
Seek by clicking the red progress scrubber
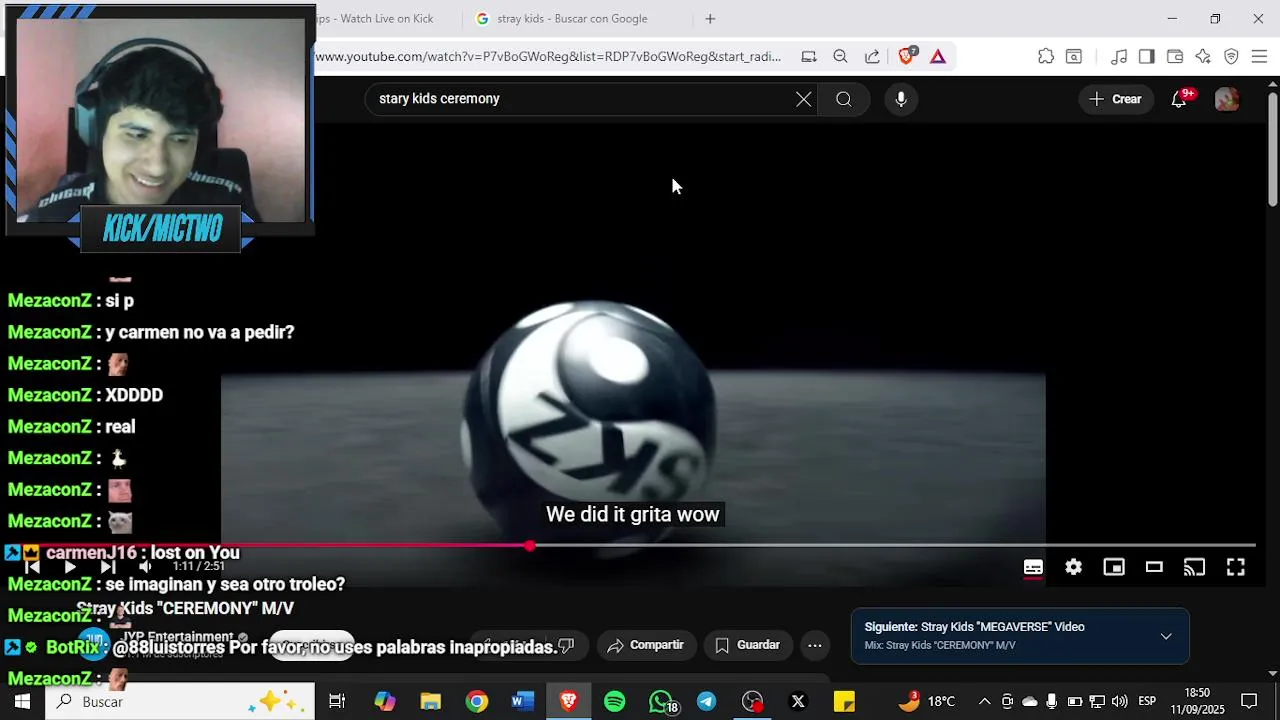coord(529,546)
